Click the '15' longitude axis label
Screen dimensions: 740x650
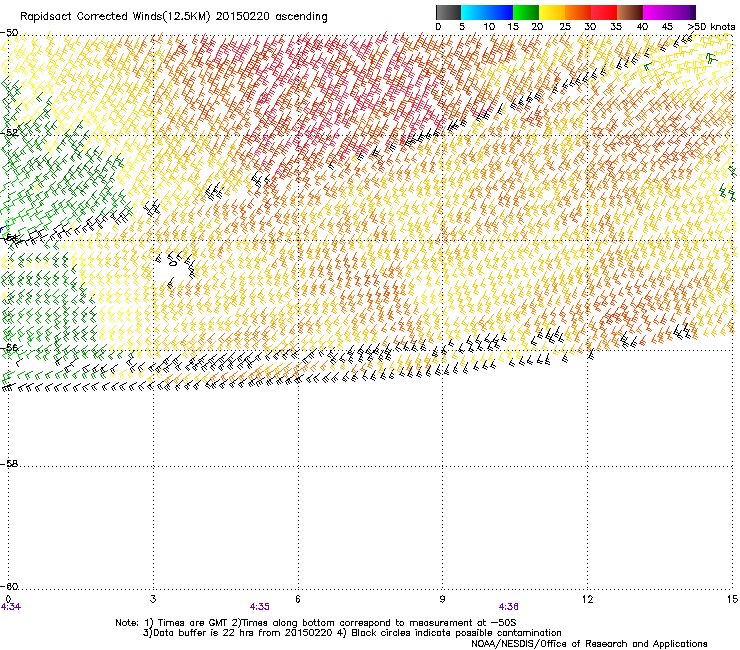click(732, 599)
